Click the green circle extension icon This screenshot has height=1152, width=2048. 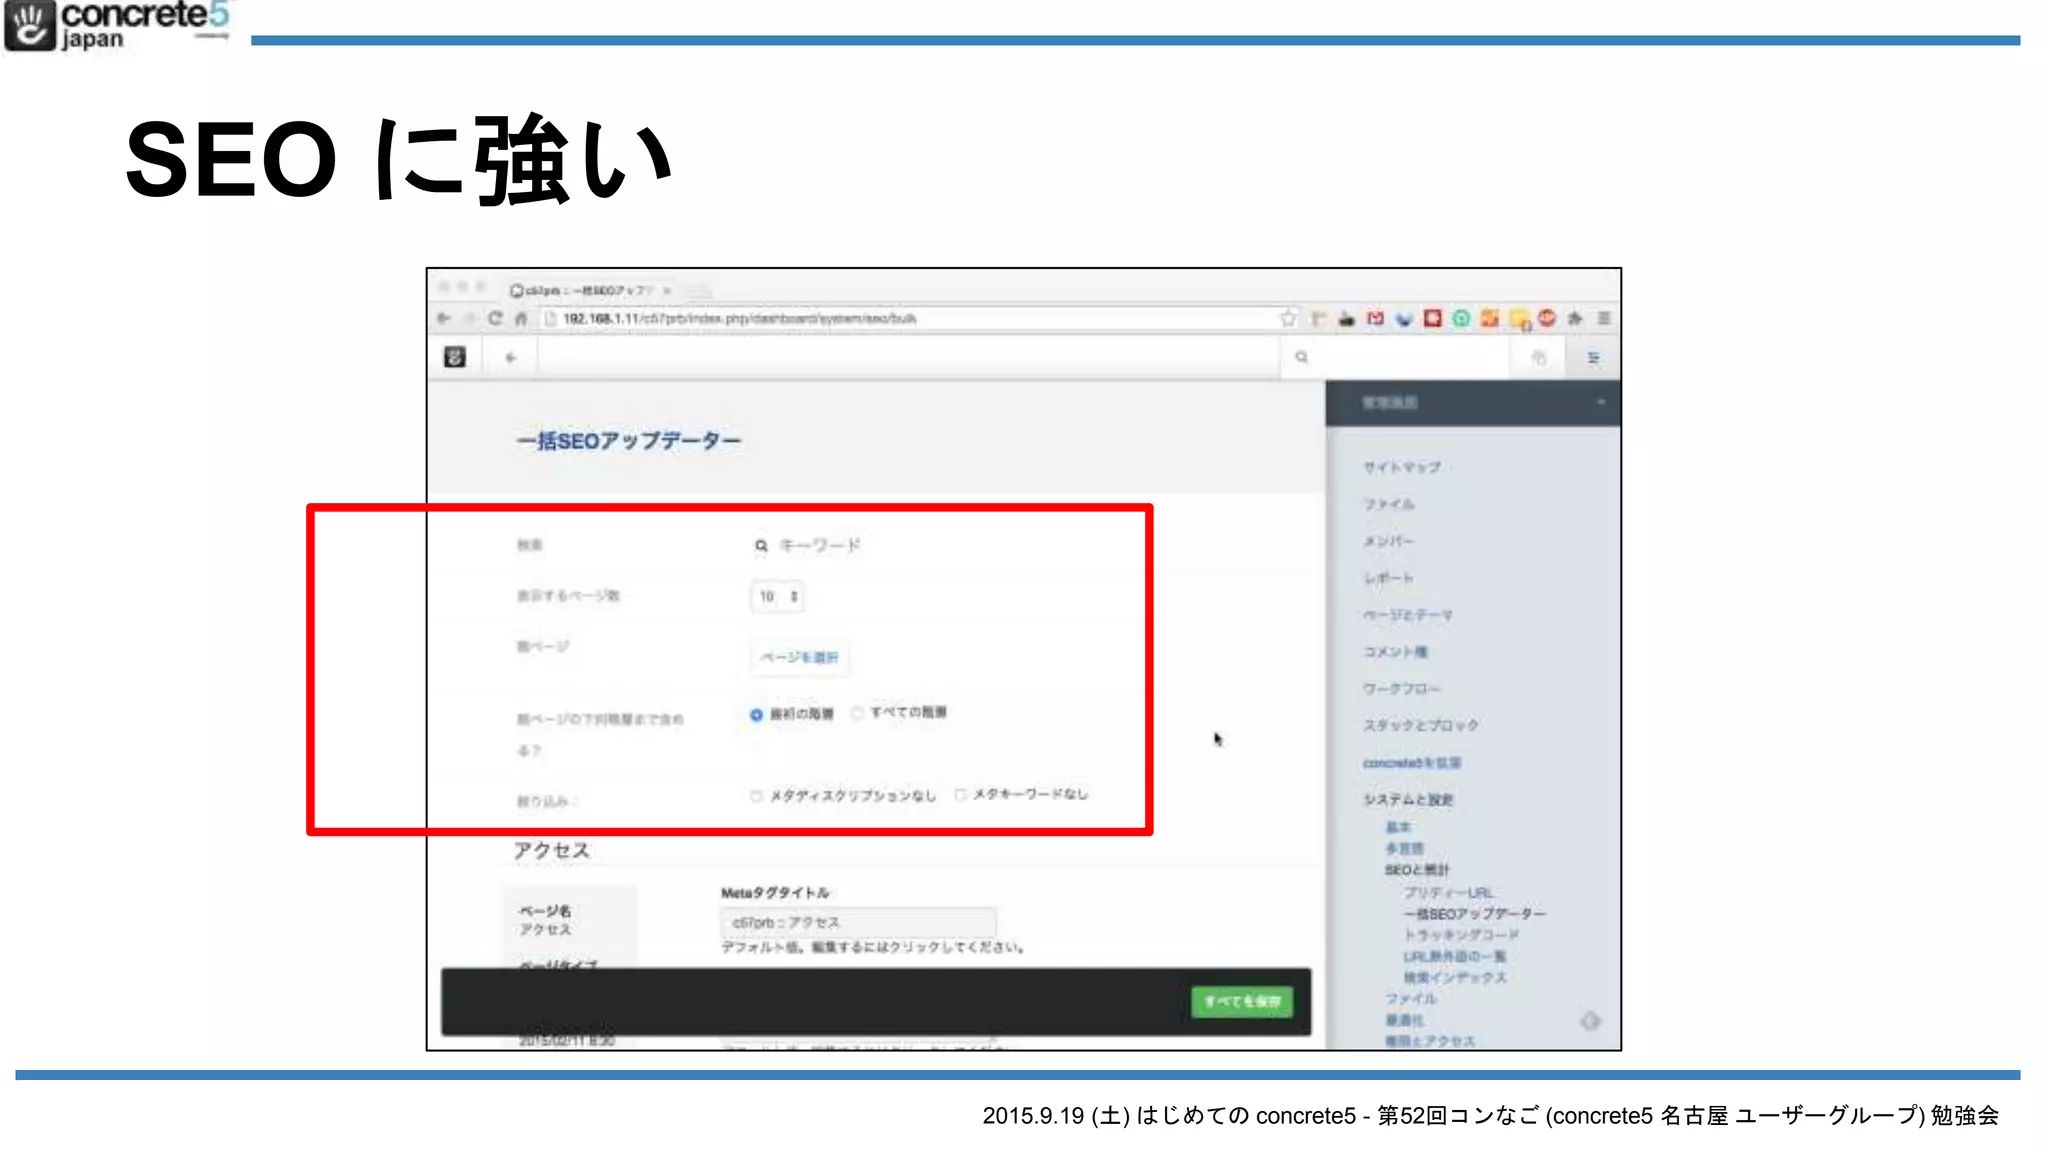point(1461,318)
